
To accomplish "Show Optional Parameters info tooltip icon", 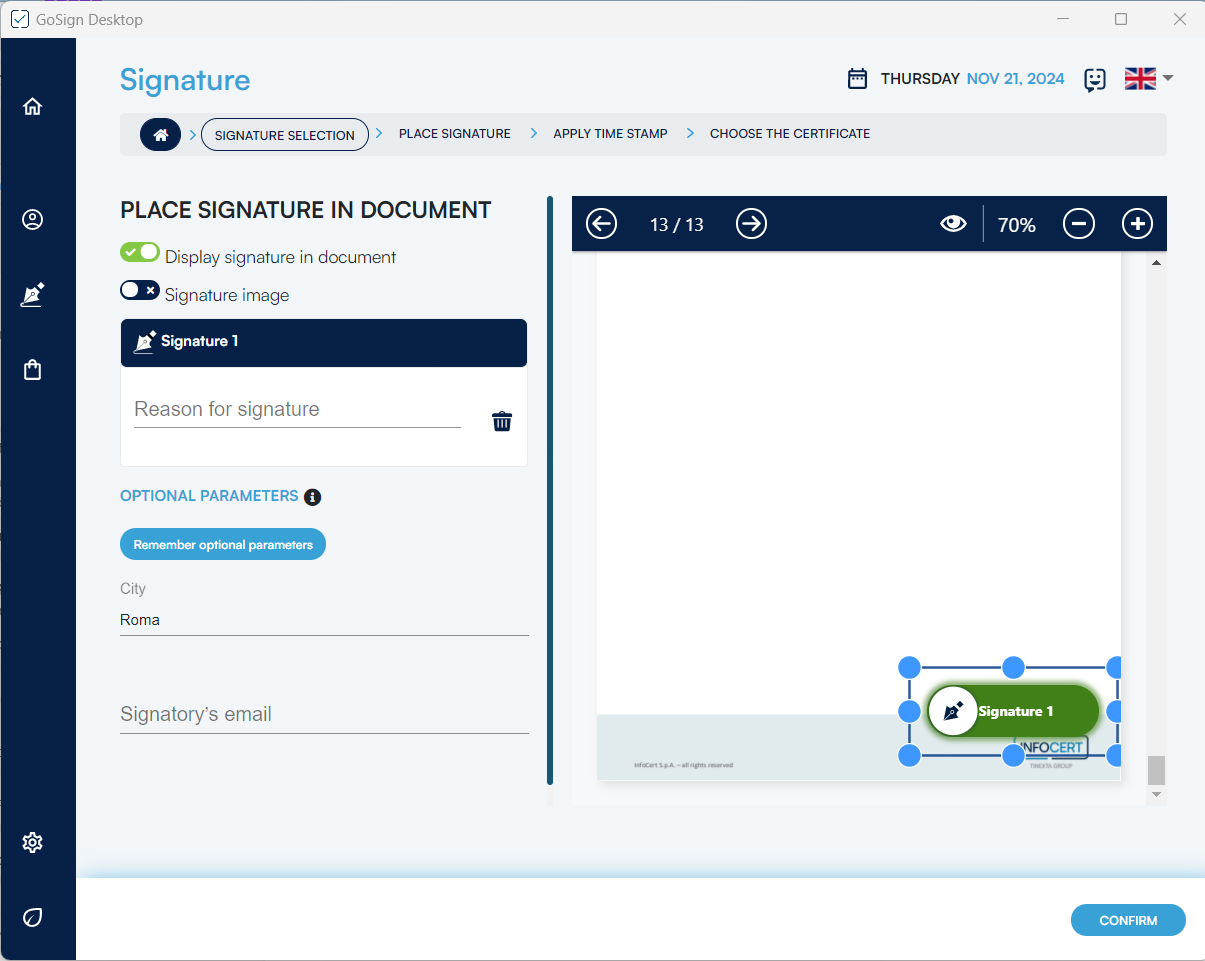I will (312, 497).
